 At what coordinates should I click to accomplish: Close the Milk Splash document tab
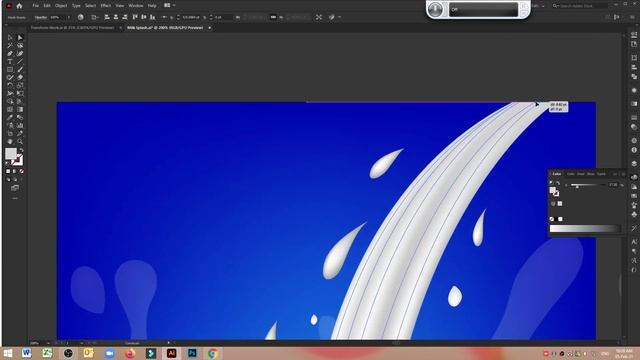(x=210, y=28)
